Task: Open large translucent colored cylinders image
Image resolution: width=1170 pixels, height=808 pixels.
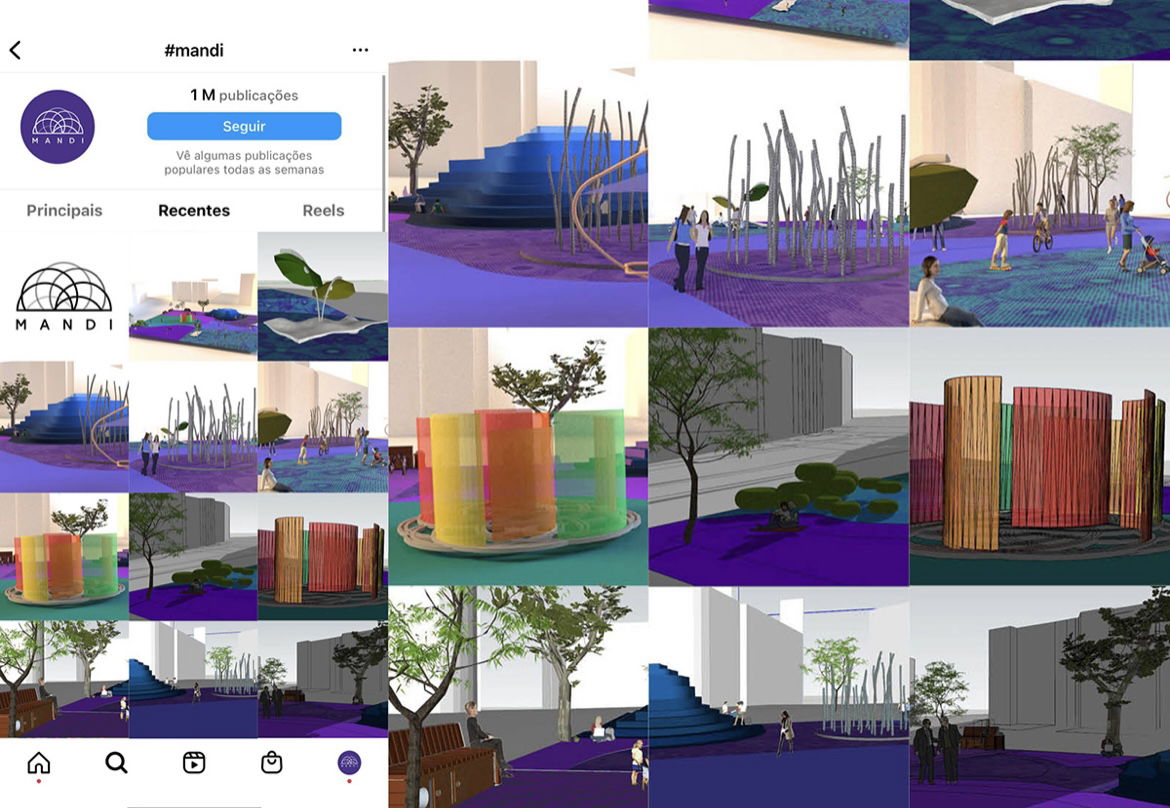Action: (x=518, y=457)
